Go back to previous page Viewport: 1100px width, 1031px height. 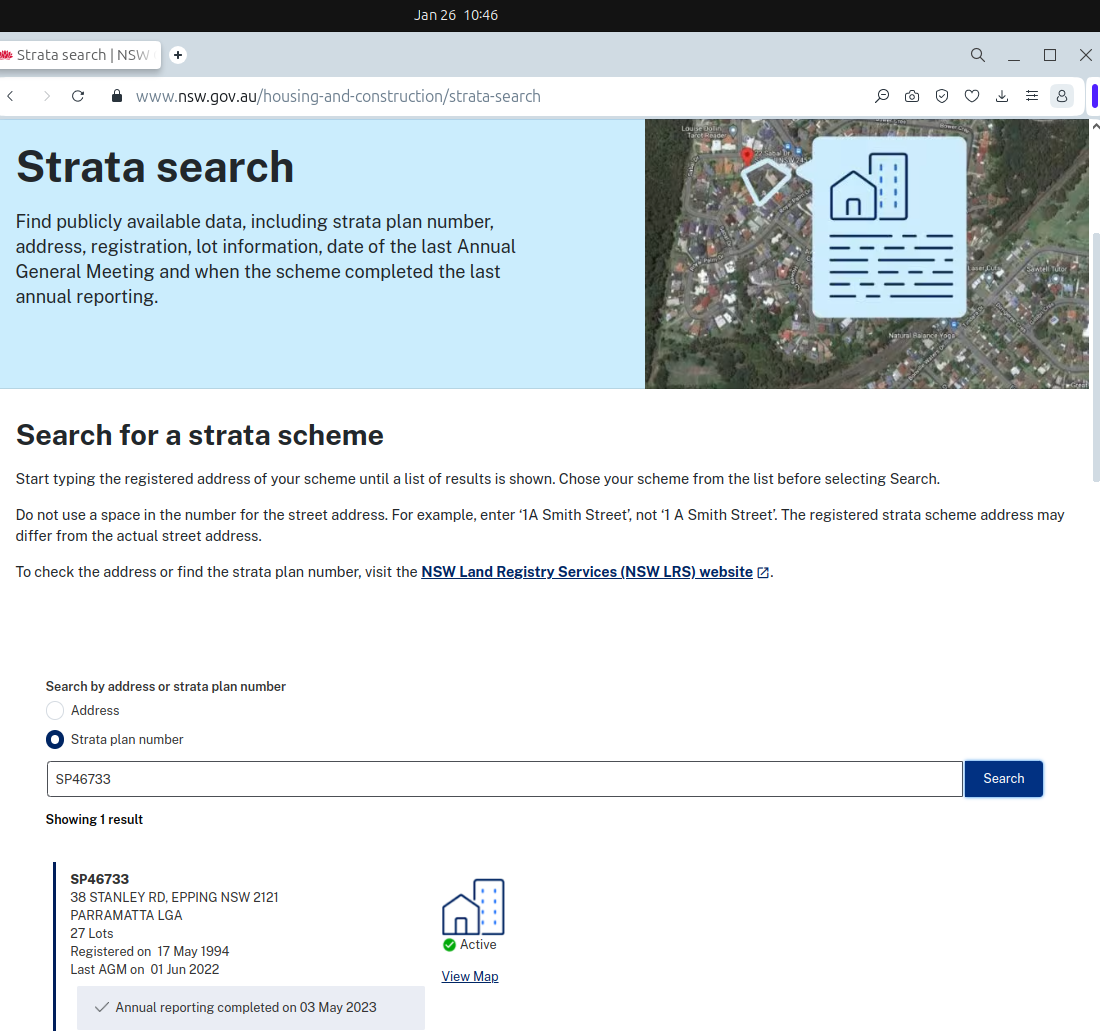(x=11, y=96)
